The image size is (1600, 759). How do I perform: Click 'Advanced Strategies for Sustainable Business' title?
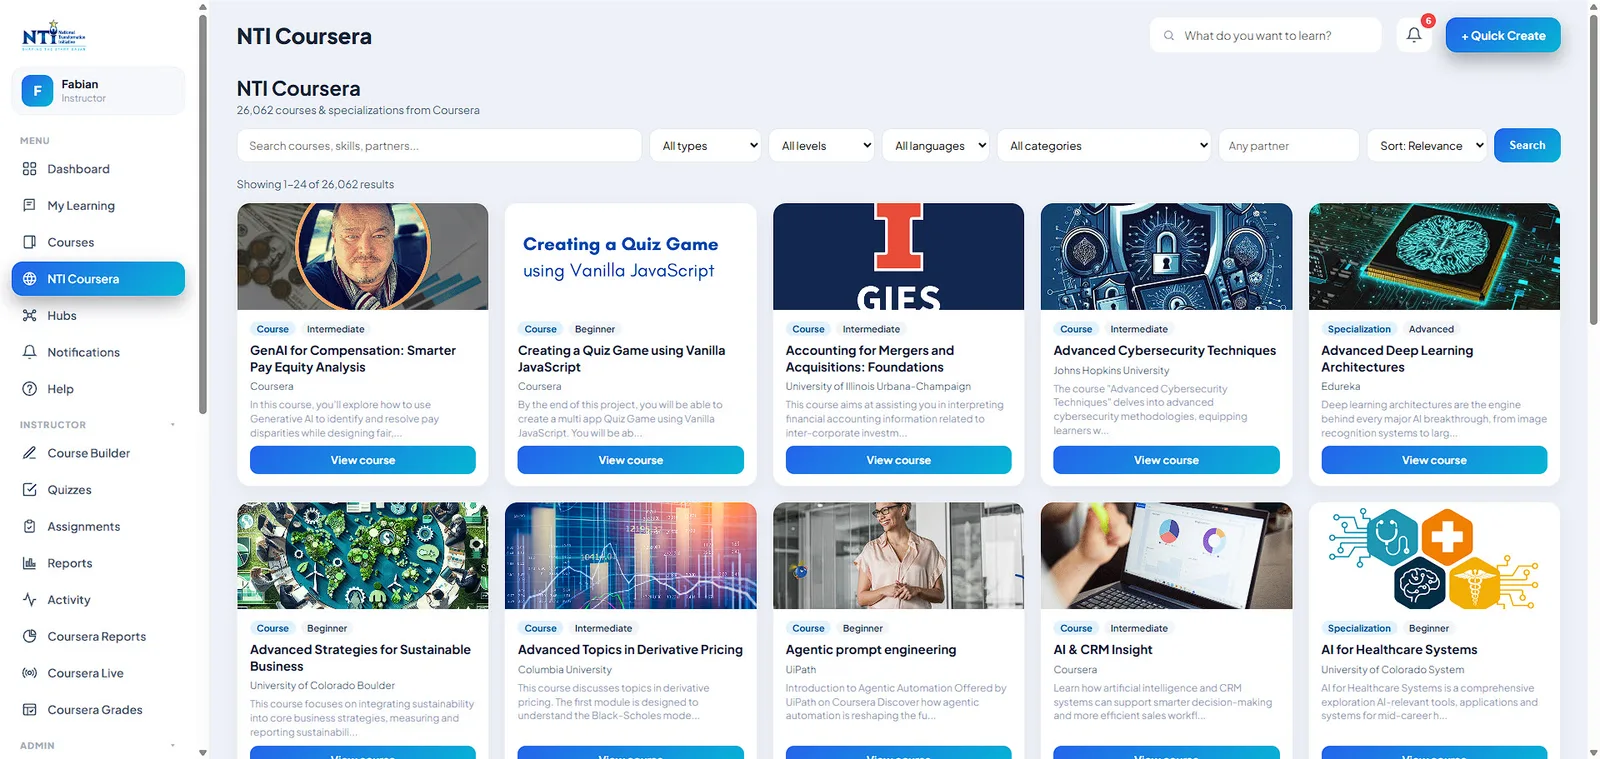point(360,658)
